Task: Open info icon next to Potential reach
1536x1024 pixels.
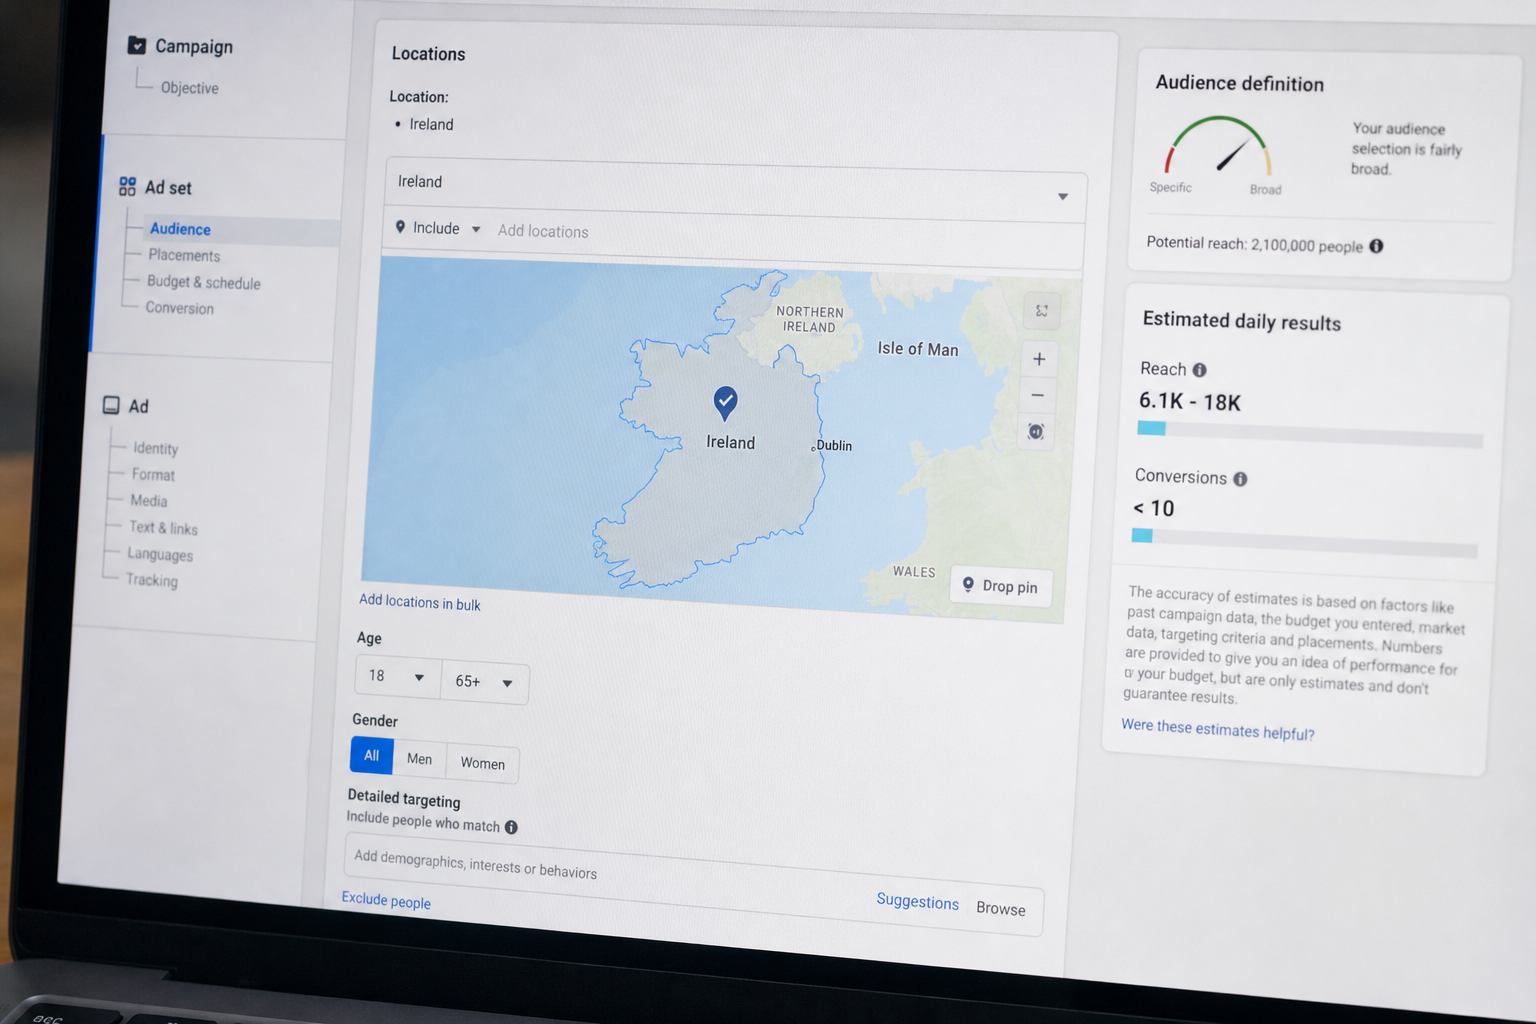Action: [x=1376, y=246]
